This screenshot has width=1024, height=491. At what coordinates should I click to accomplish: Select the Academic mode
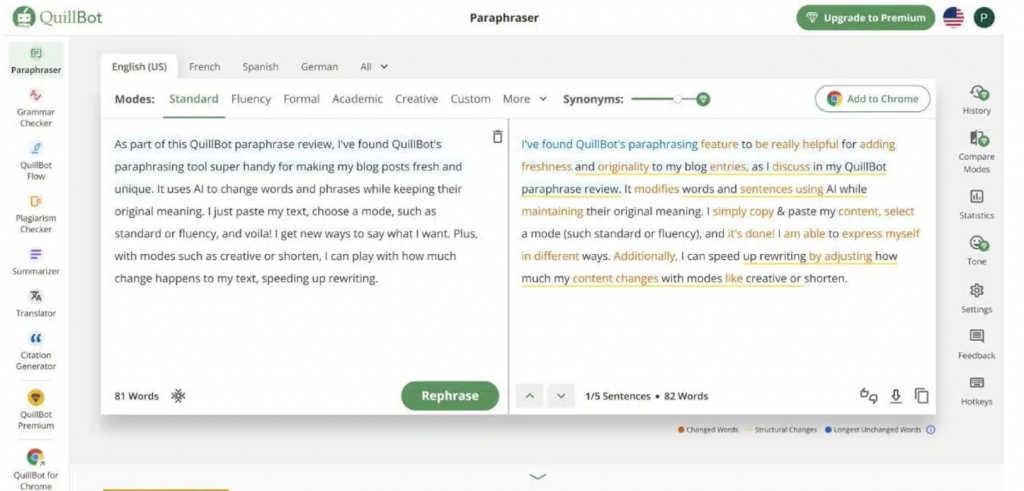357,99
